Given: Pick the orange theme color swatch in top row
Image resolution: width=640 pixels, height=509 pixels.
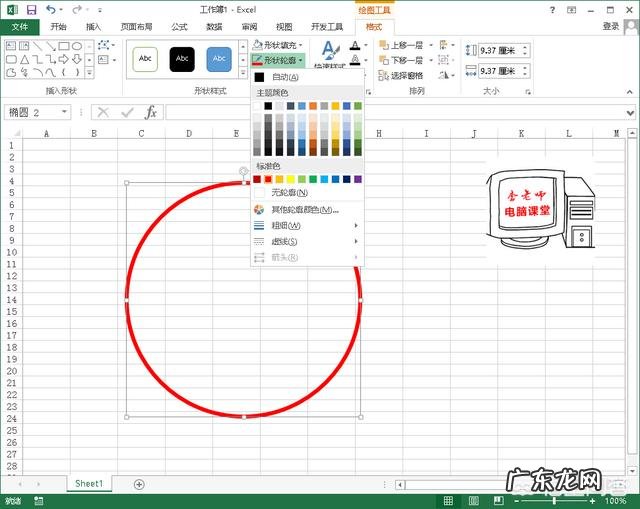Looking at the screenshot, I should (x=313, y=106).
